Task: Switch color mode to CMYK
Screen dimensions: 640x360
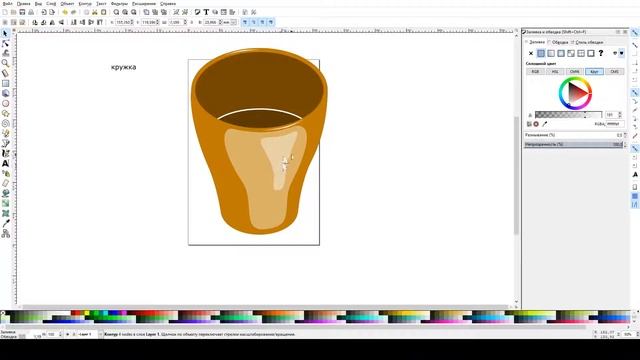Action: (574, 71)
